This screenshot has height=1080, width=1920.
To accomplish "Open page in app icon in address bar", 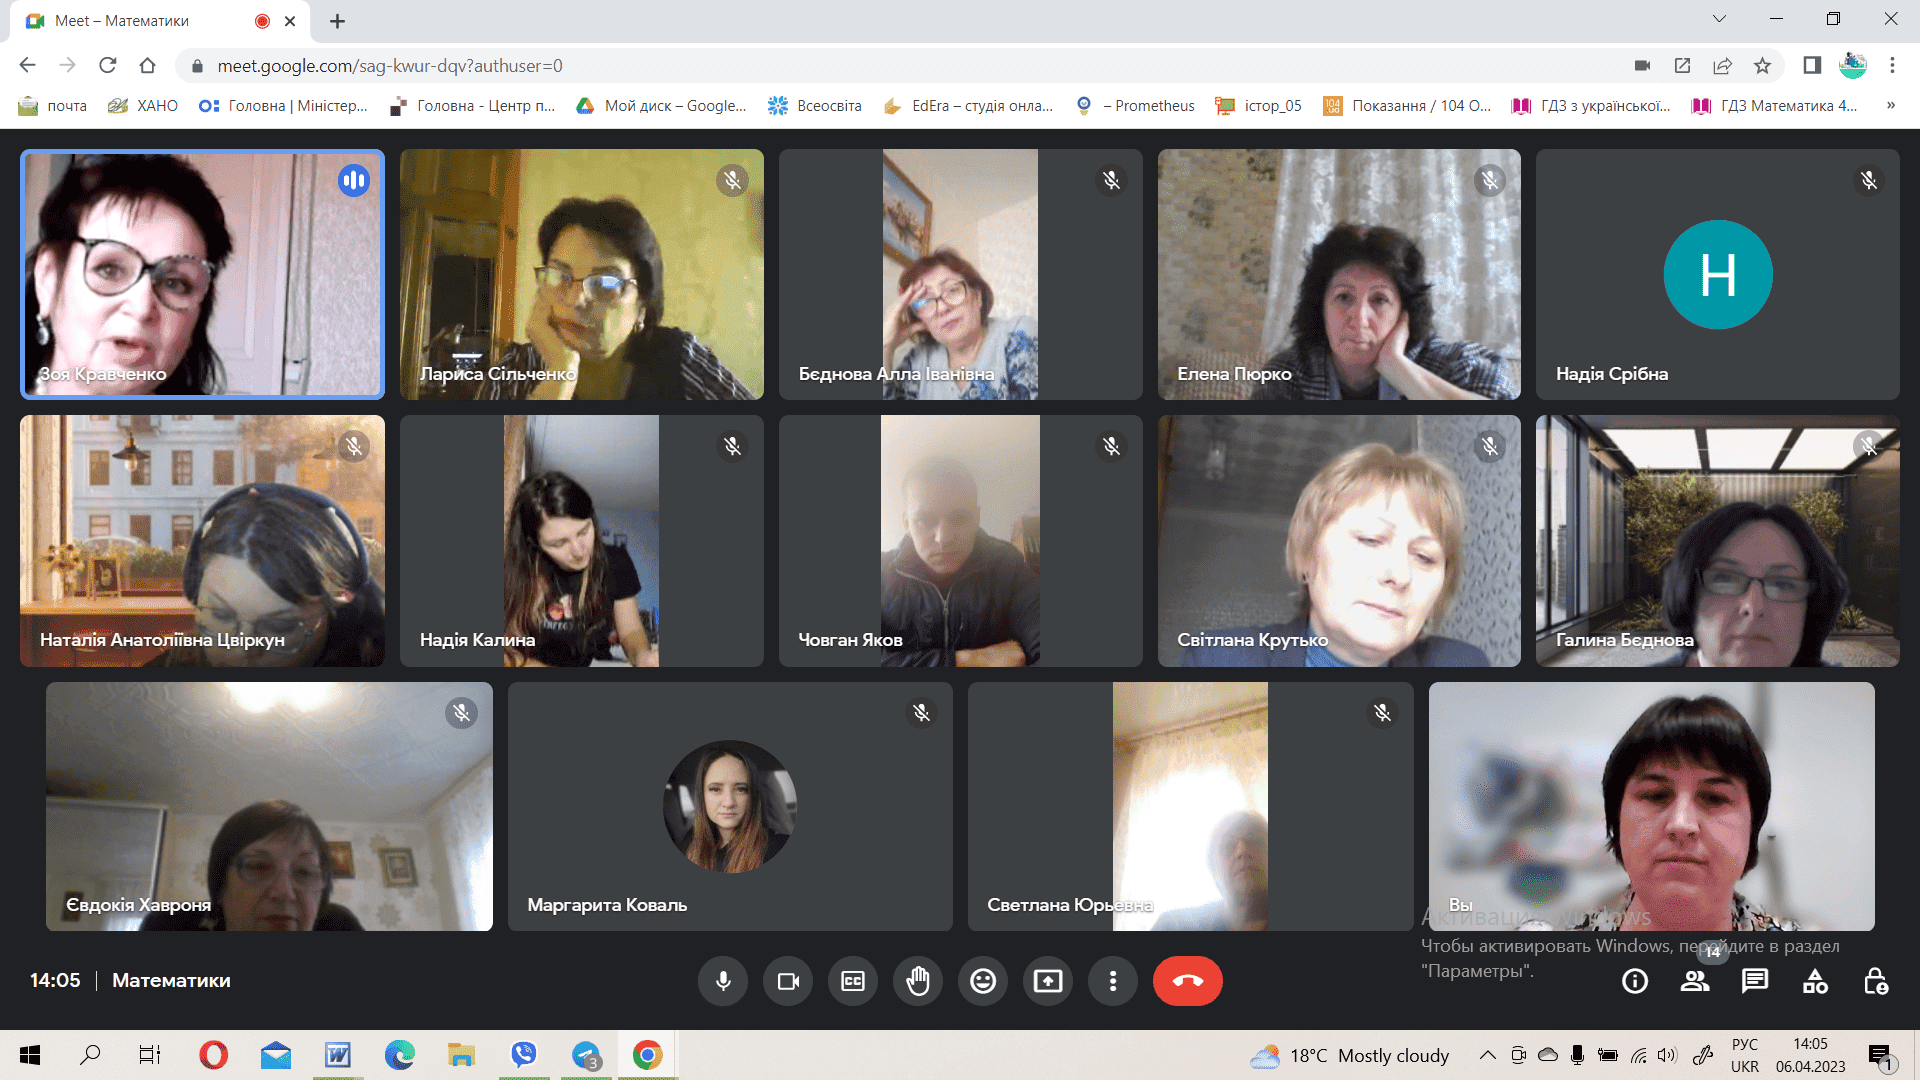I will [x=1682, y=65].
